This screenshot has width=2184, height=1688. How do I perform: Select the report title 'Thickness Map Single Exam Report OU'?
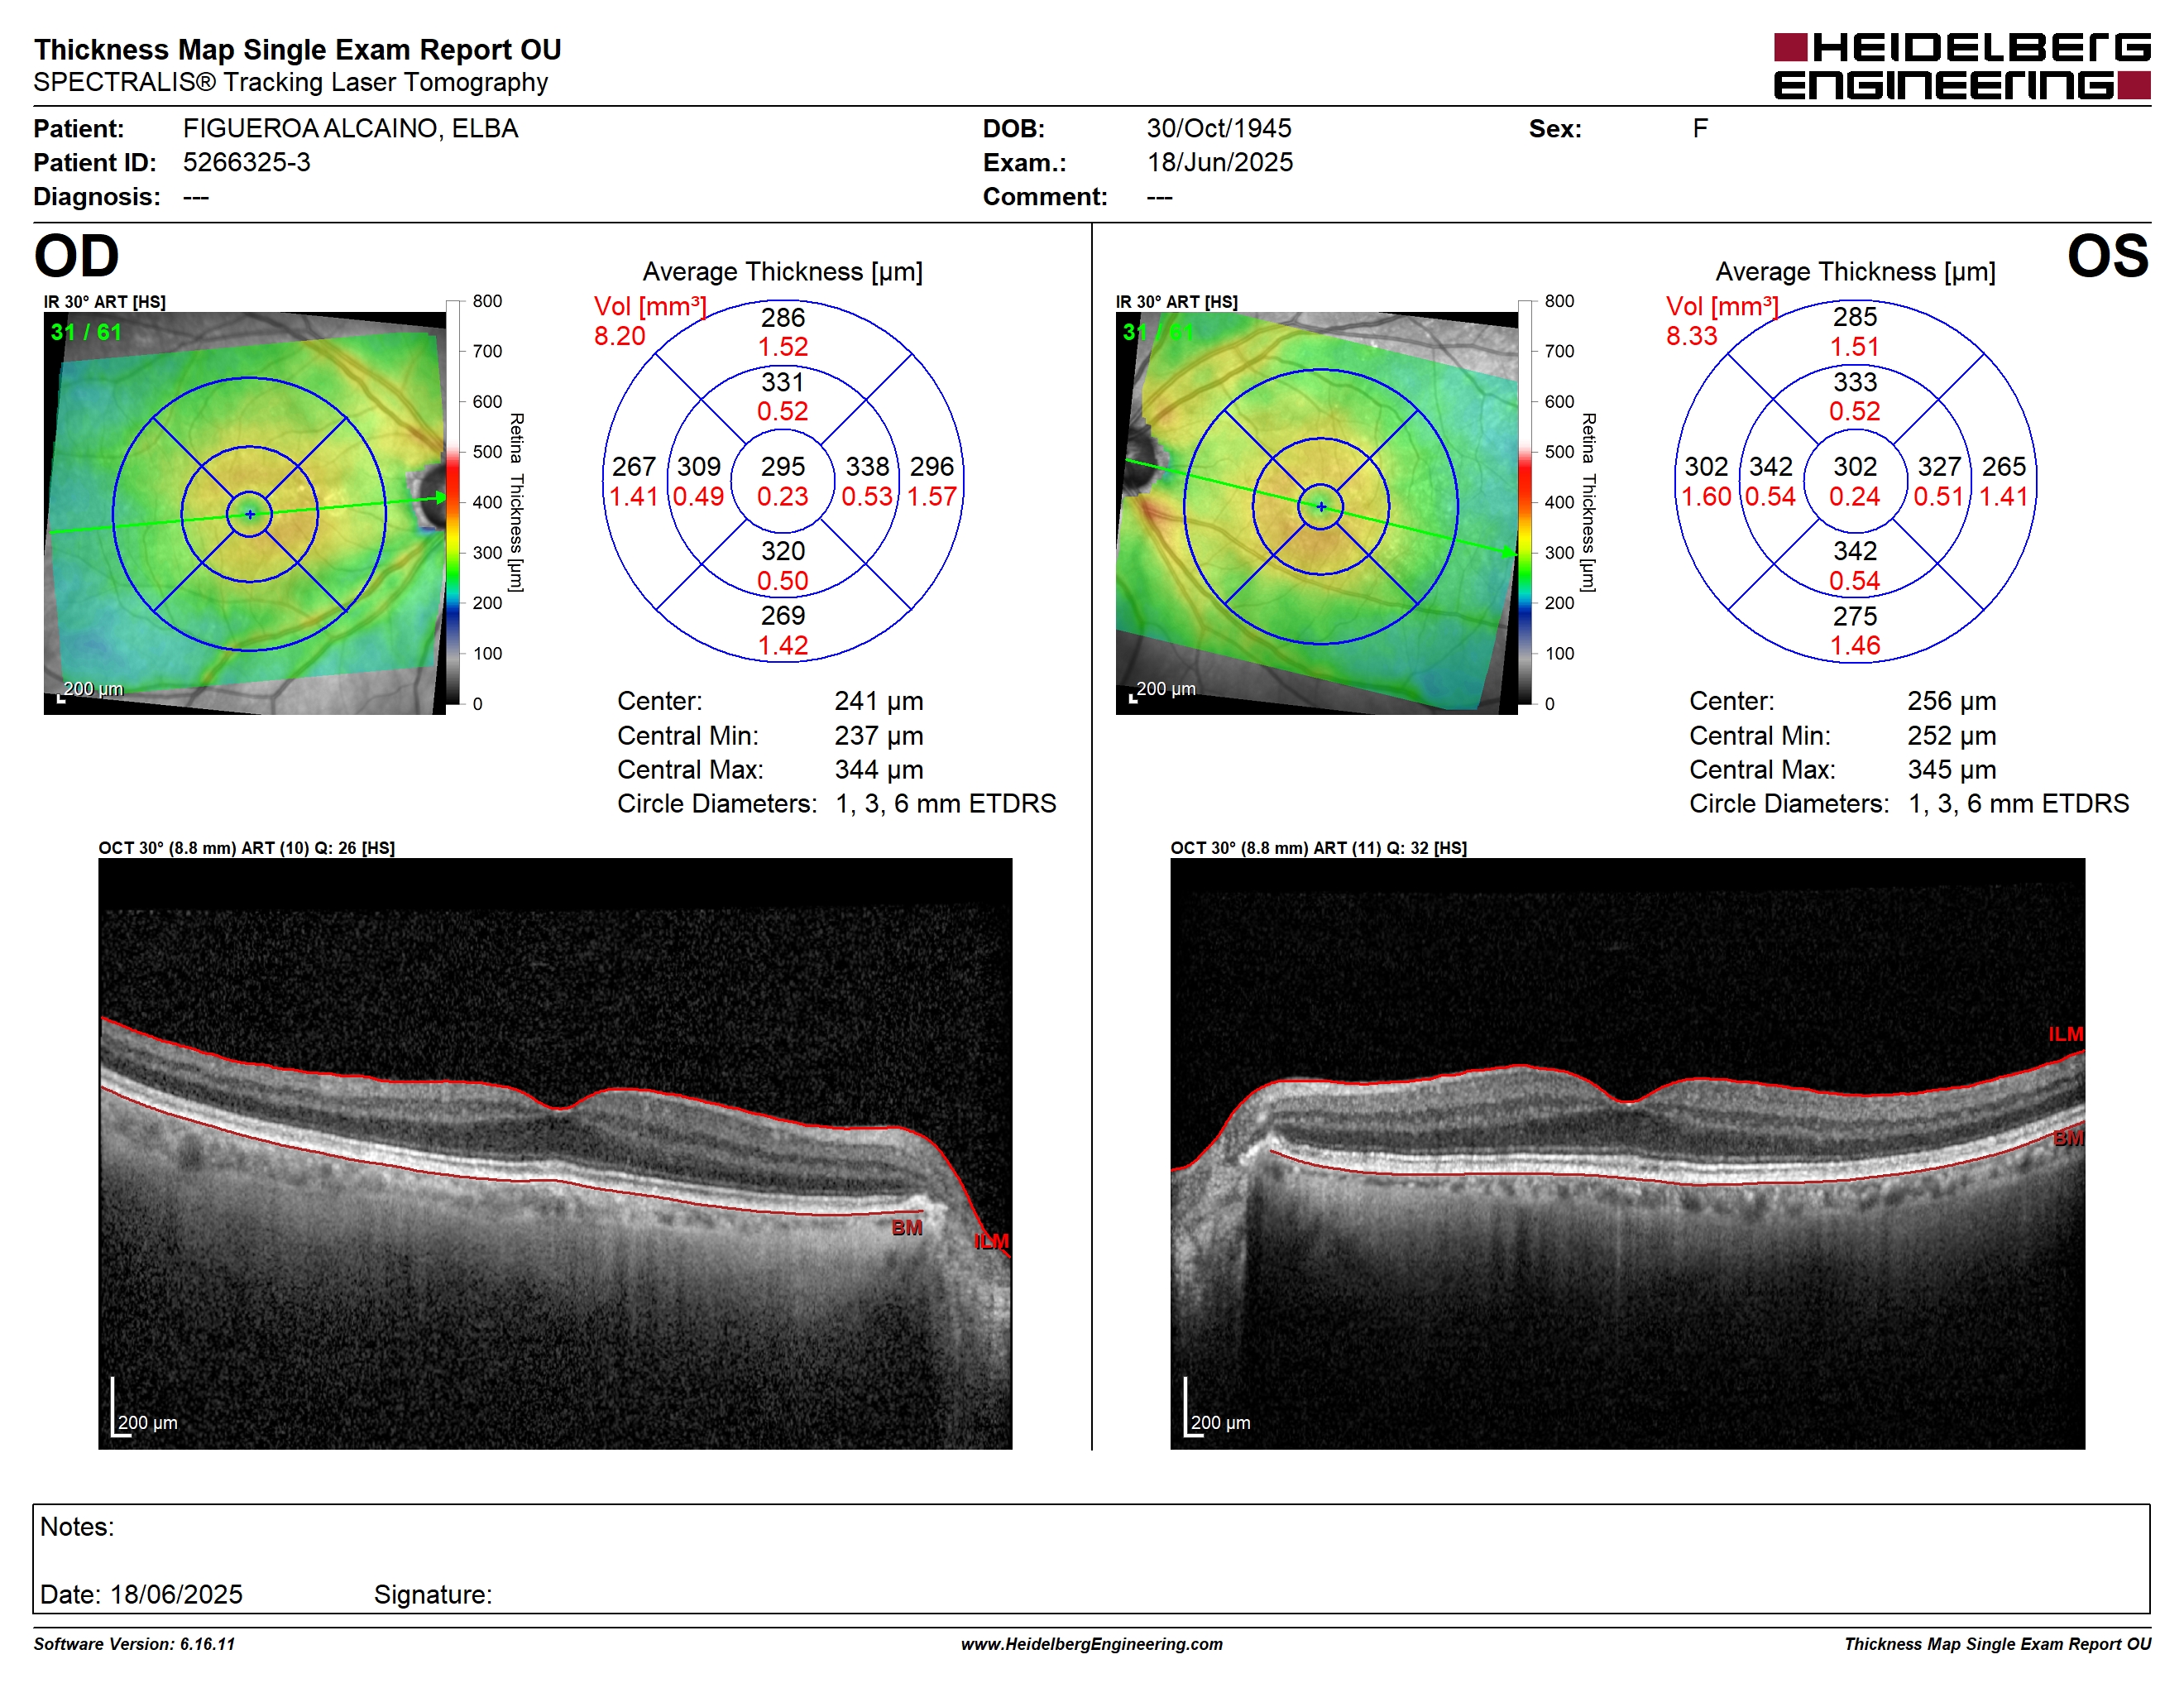point(298,50)
